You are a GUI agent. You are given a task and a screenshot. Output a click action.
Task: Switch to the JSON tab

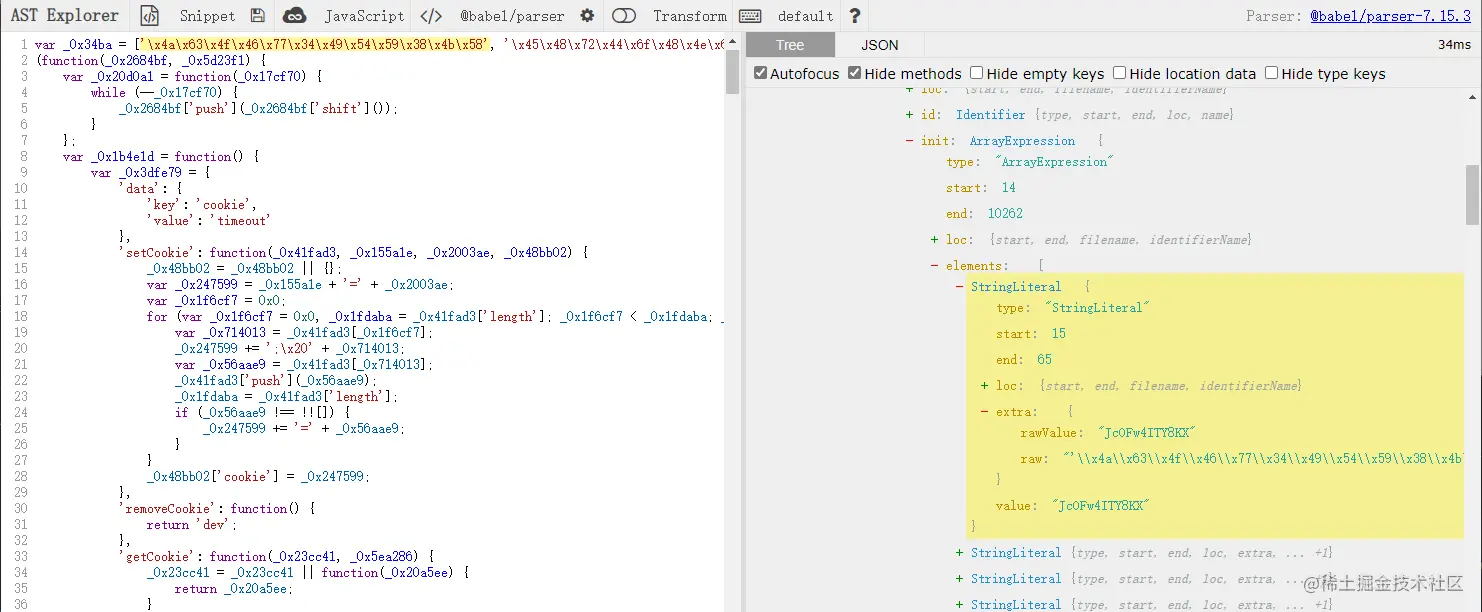880,45
